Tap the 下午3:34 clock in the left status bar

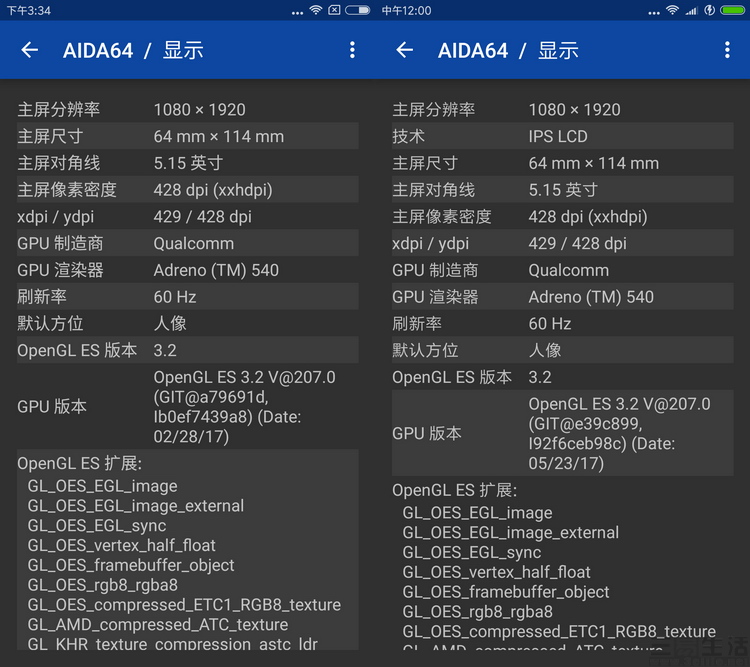[29, 11]
